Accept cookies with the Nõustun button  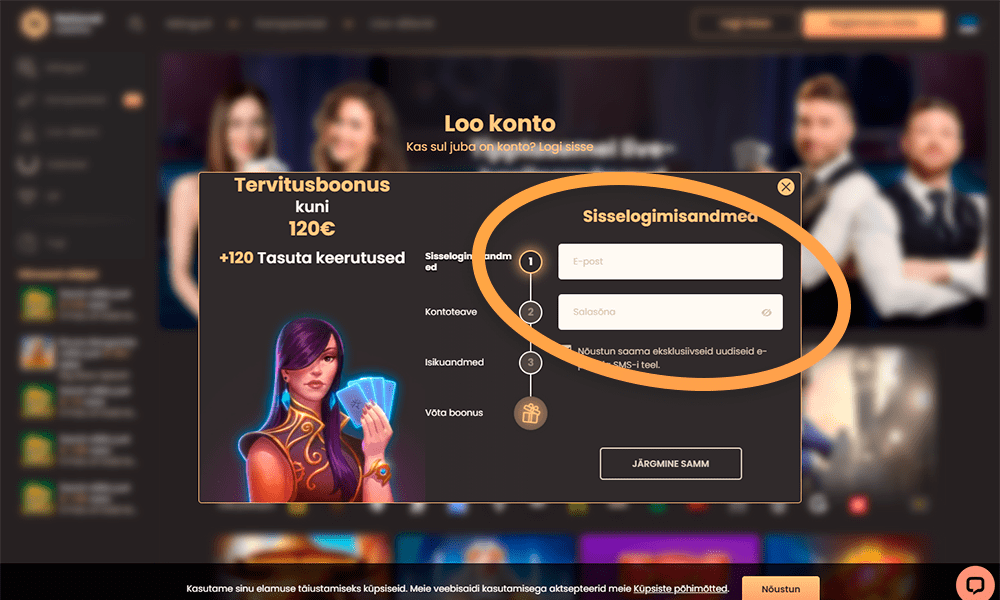pyautogui.click(x=781, y=589)
